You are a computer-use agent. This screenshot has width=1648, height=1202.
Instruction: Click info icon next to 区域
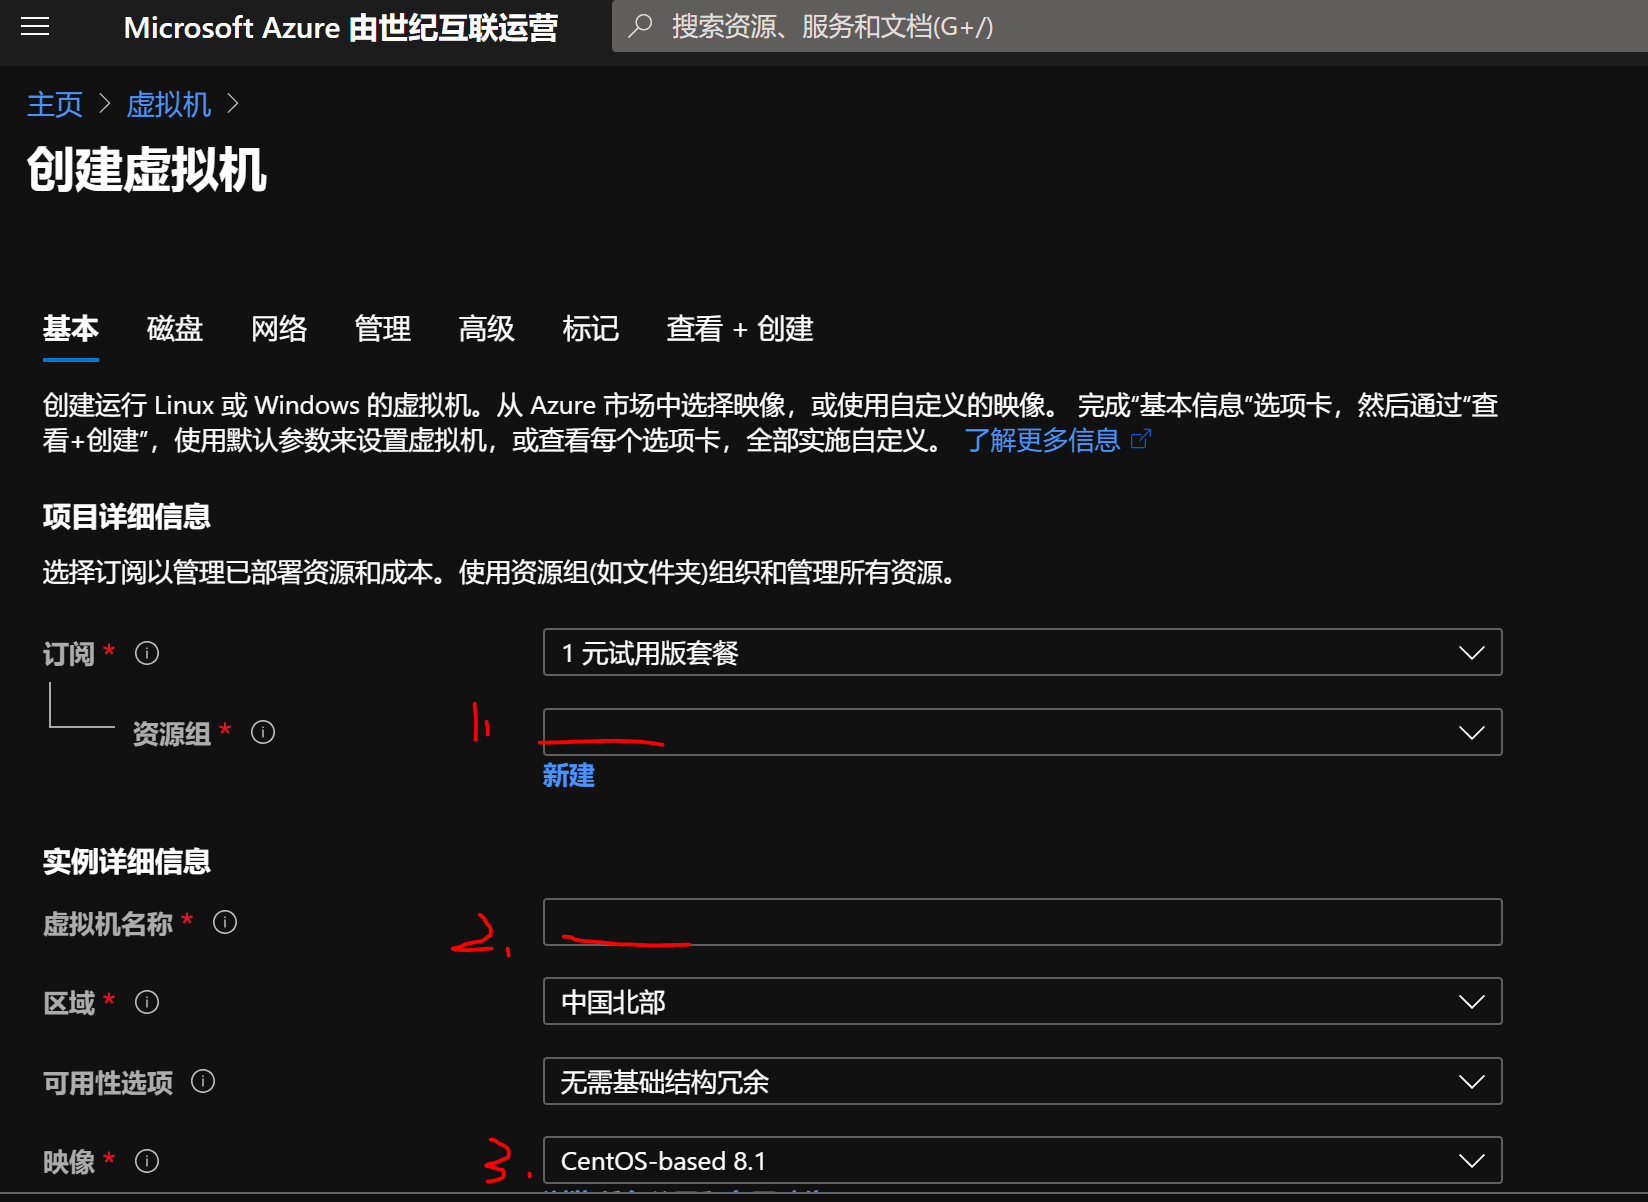(x=147, y=1002)
